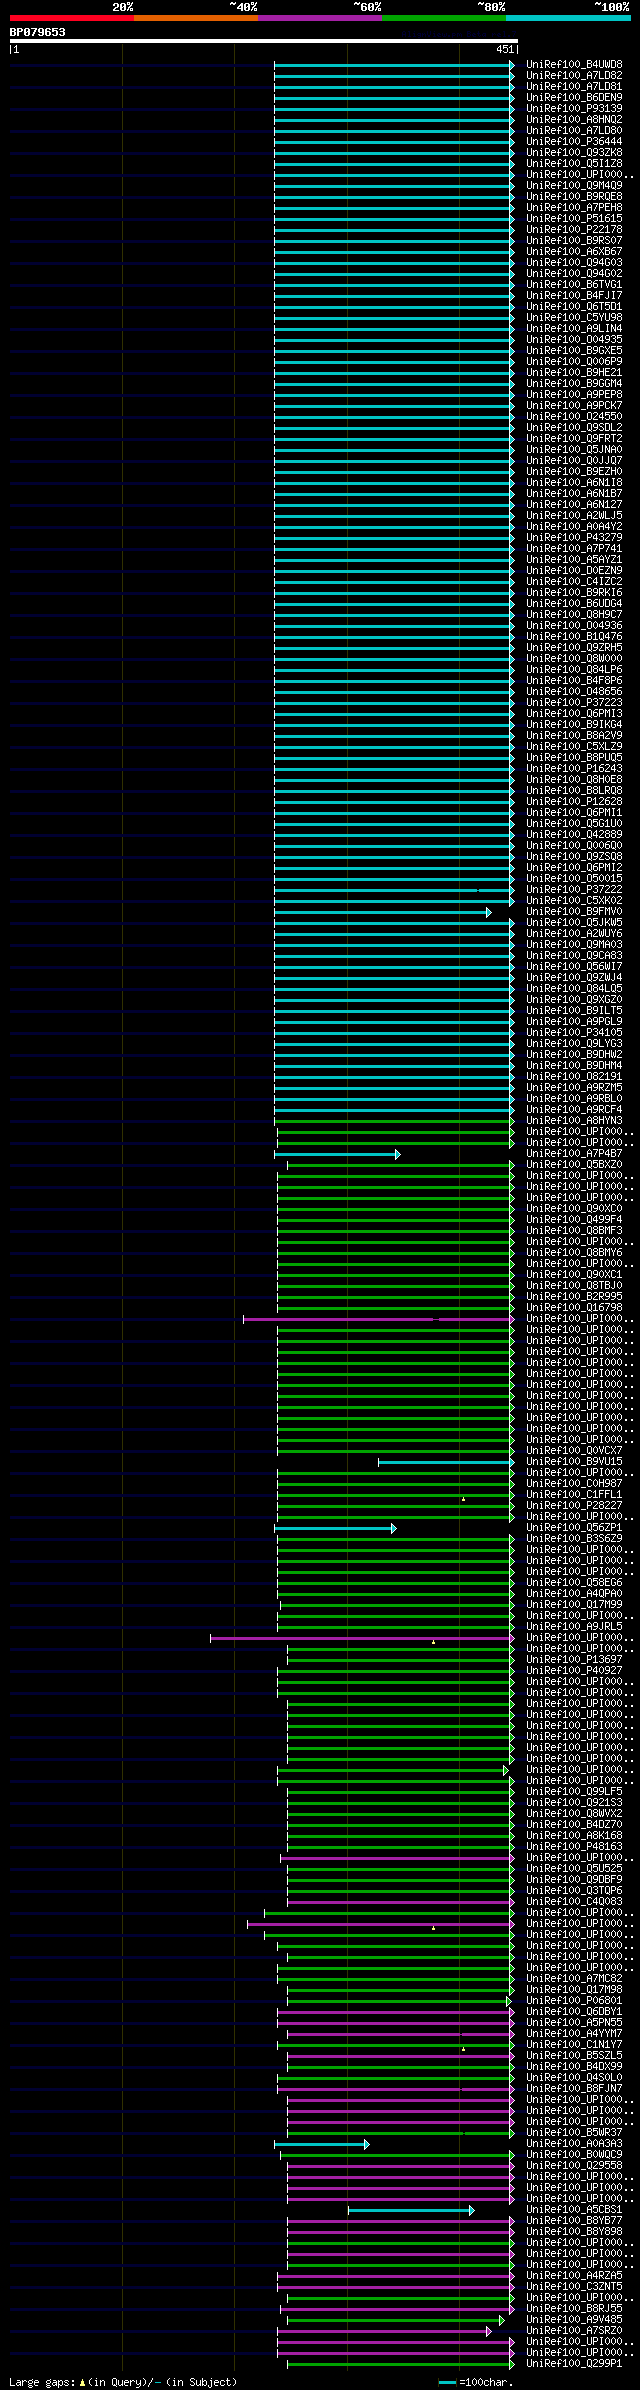
Task: Click the UniRef100_P51615 label
Action: (x=574, y=219)
